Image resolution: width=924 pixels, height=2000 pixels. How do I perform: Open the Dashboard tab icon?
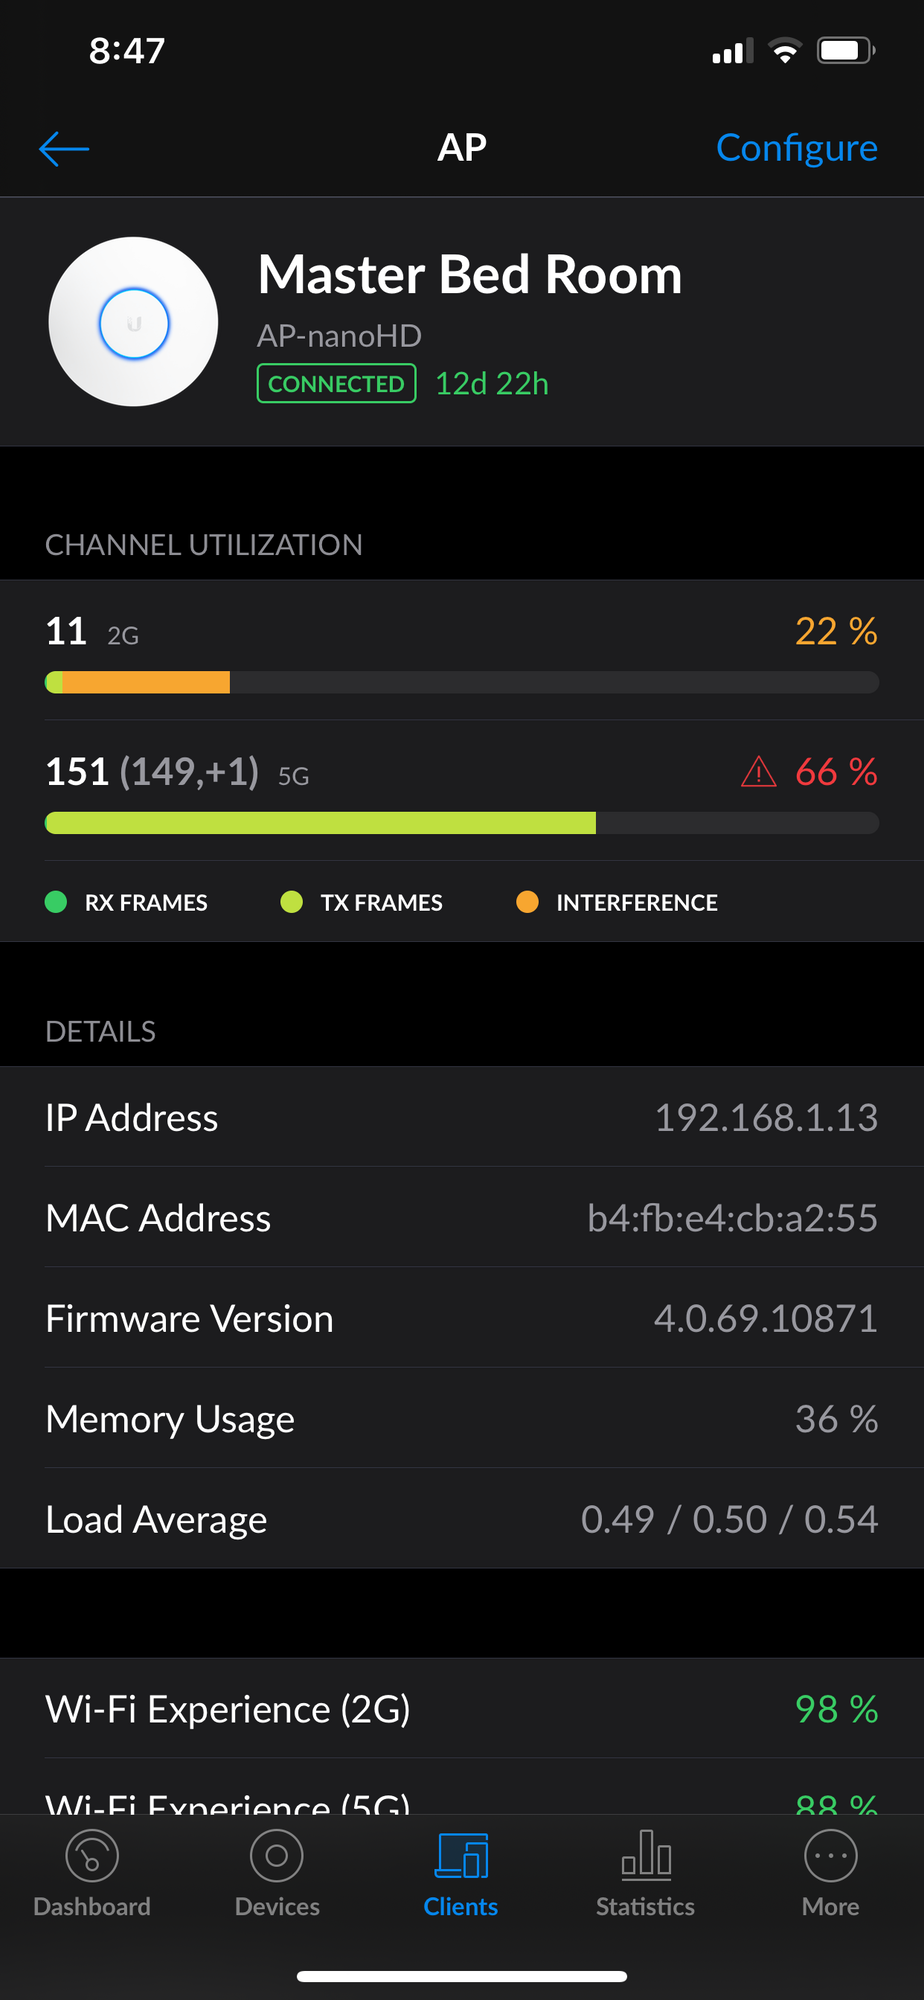pyautogui.click(x=92, y=1857)
